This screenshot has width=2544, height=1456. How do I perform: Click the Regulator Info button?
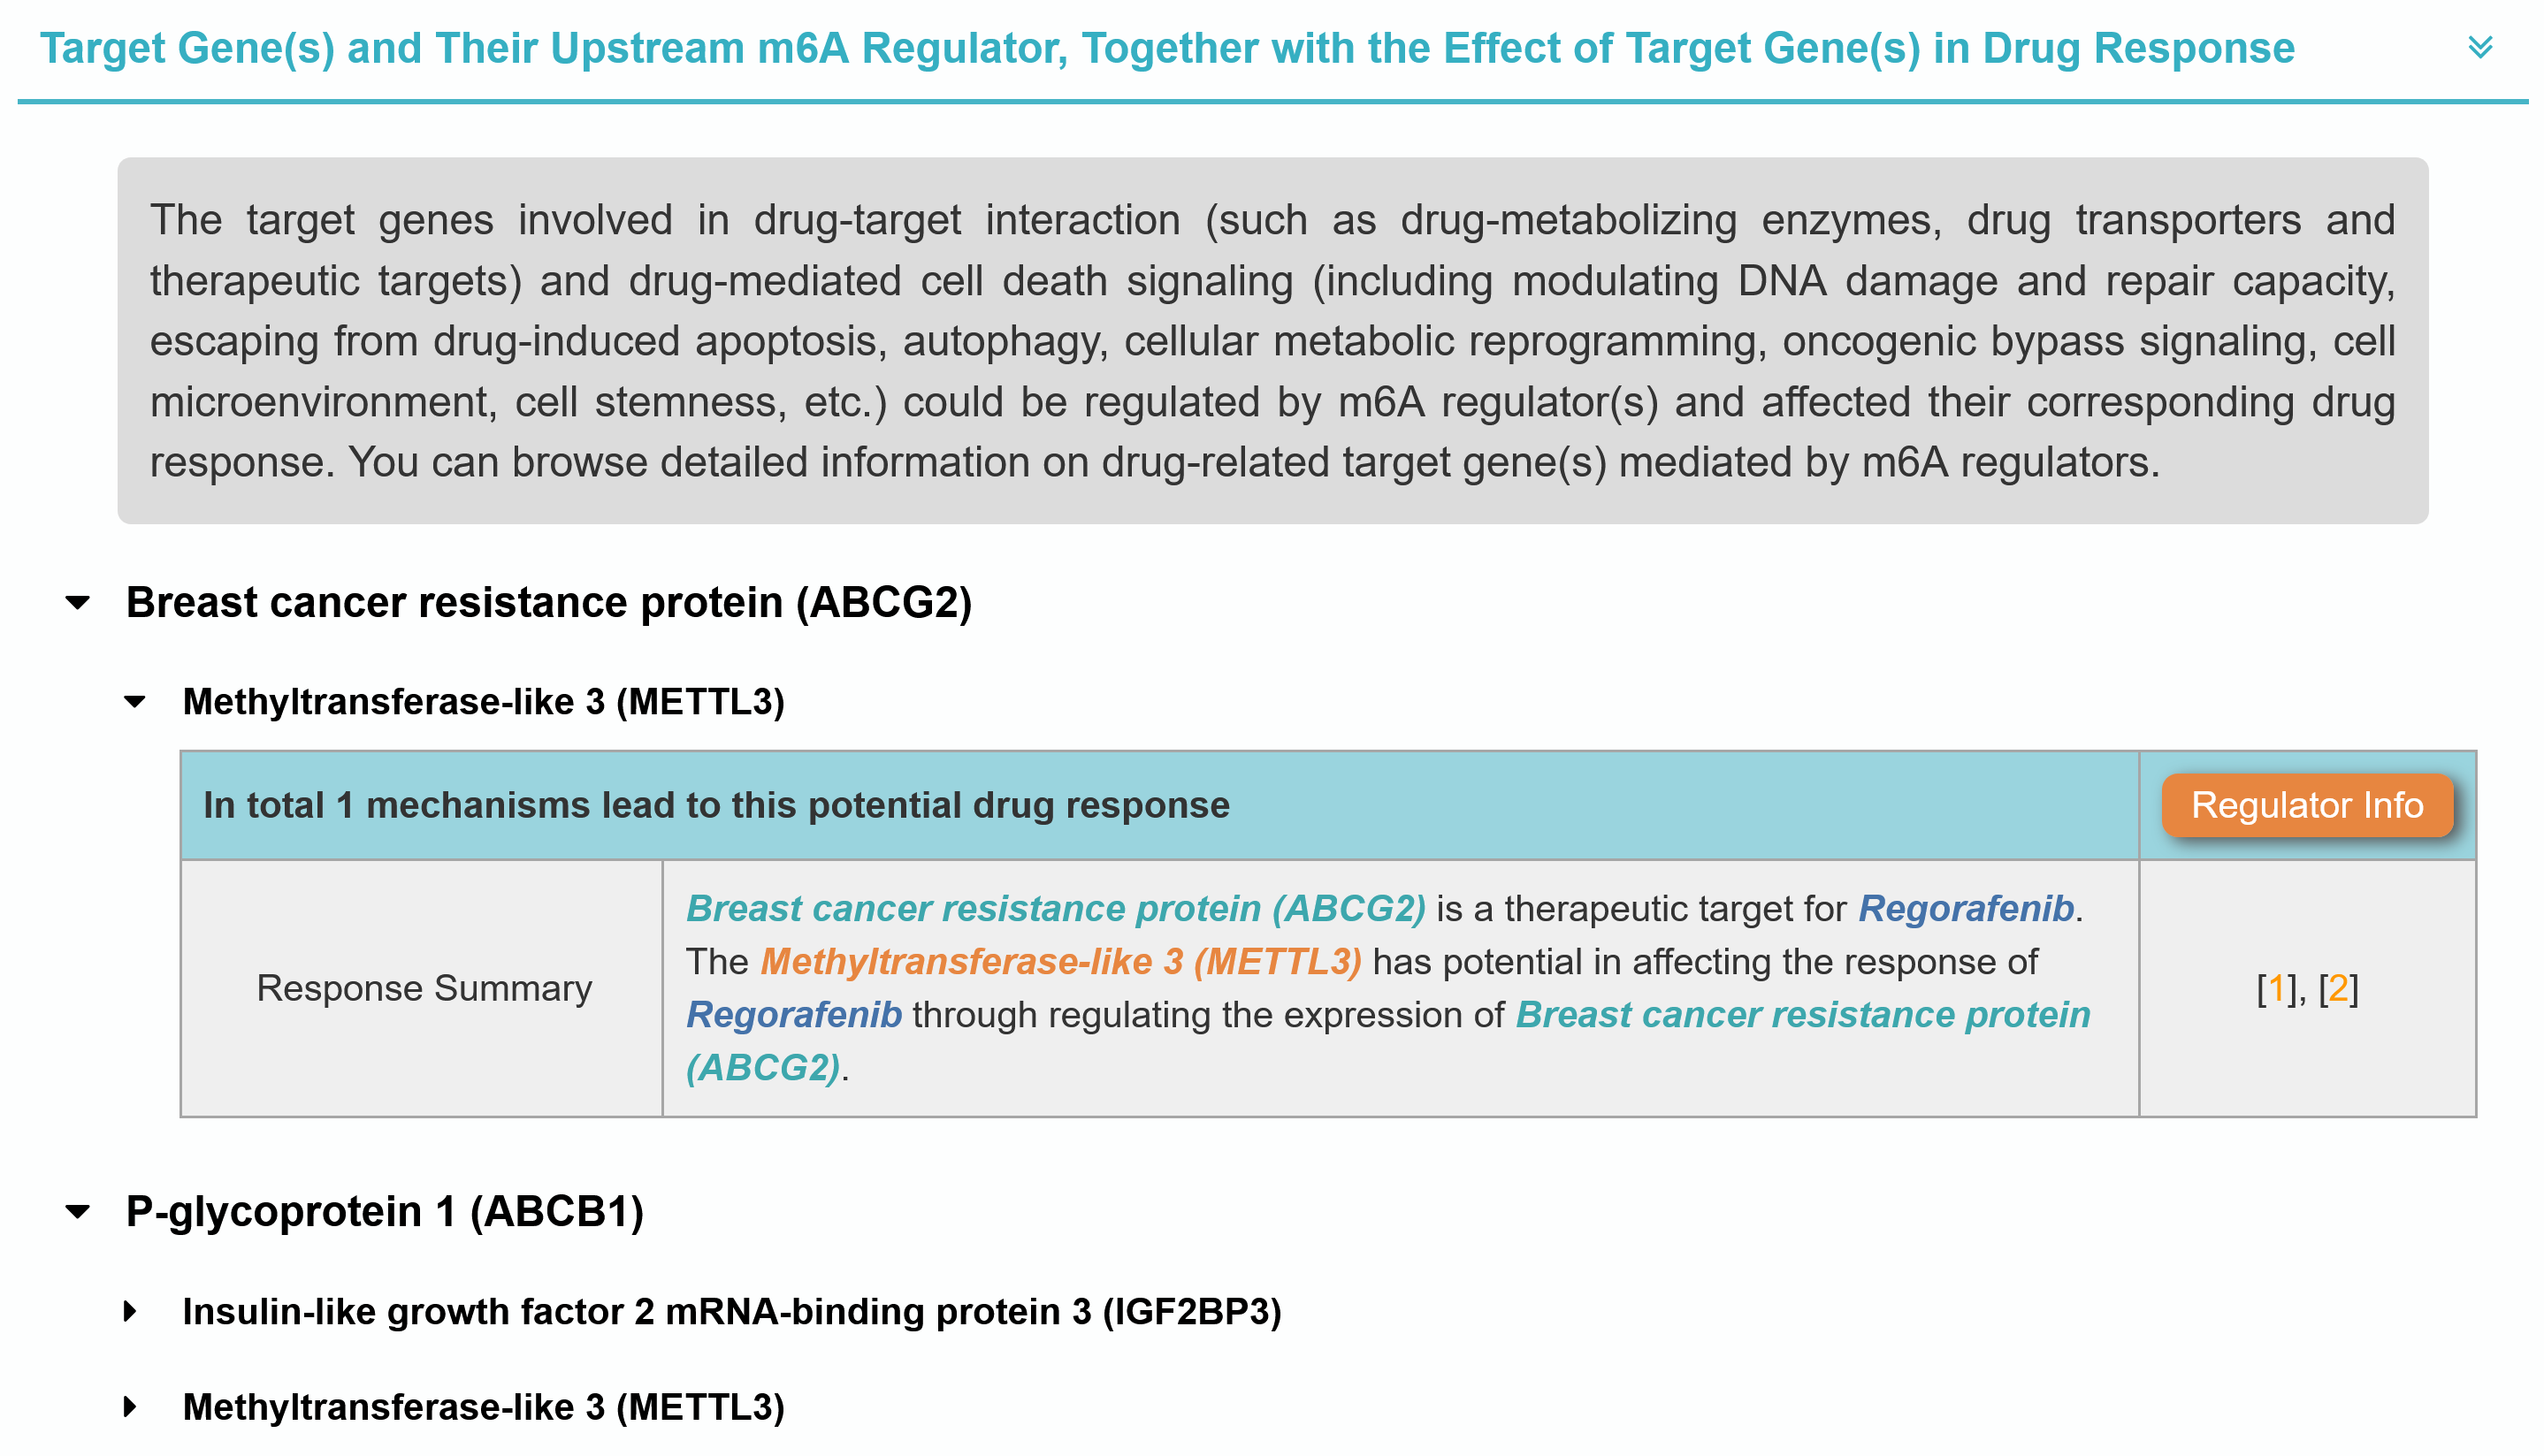pos(2306,805)
